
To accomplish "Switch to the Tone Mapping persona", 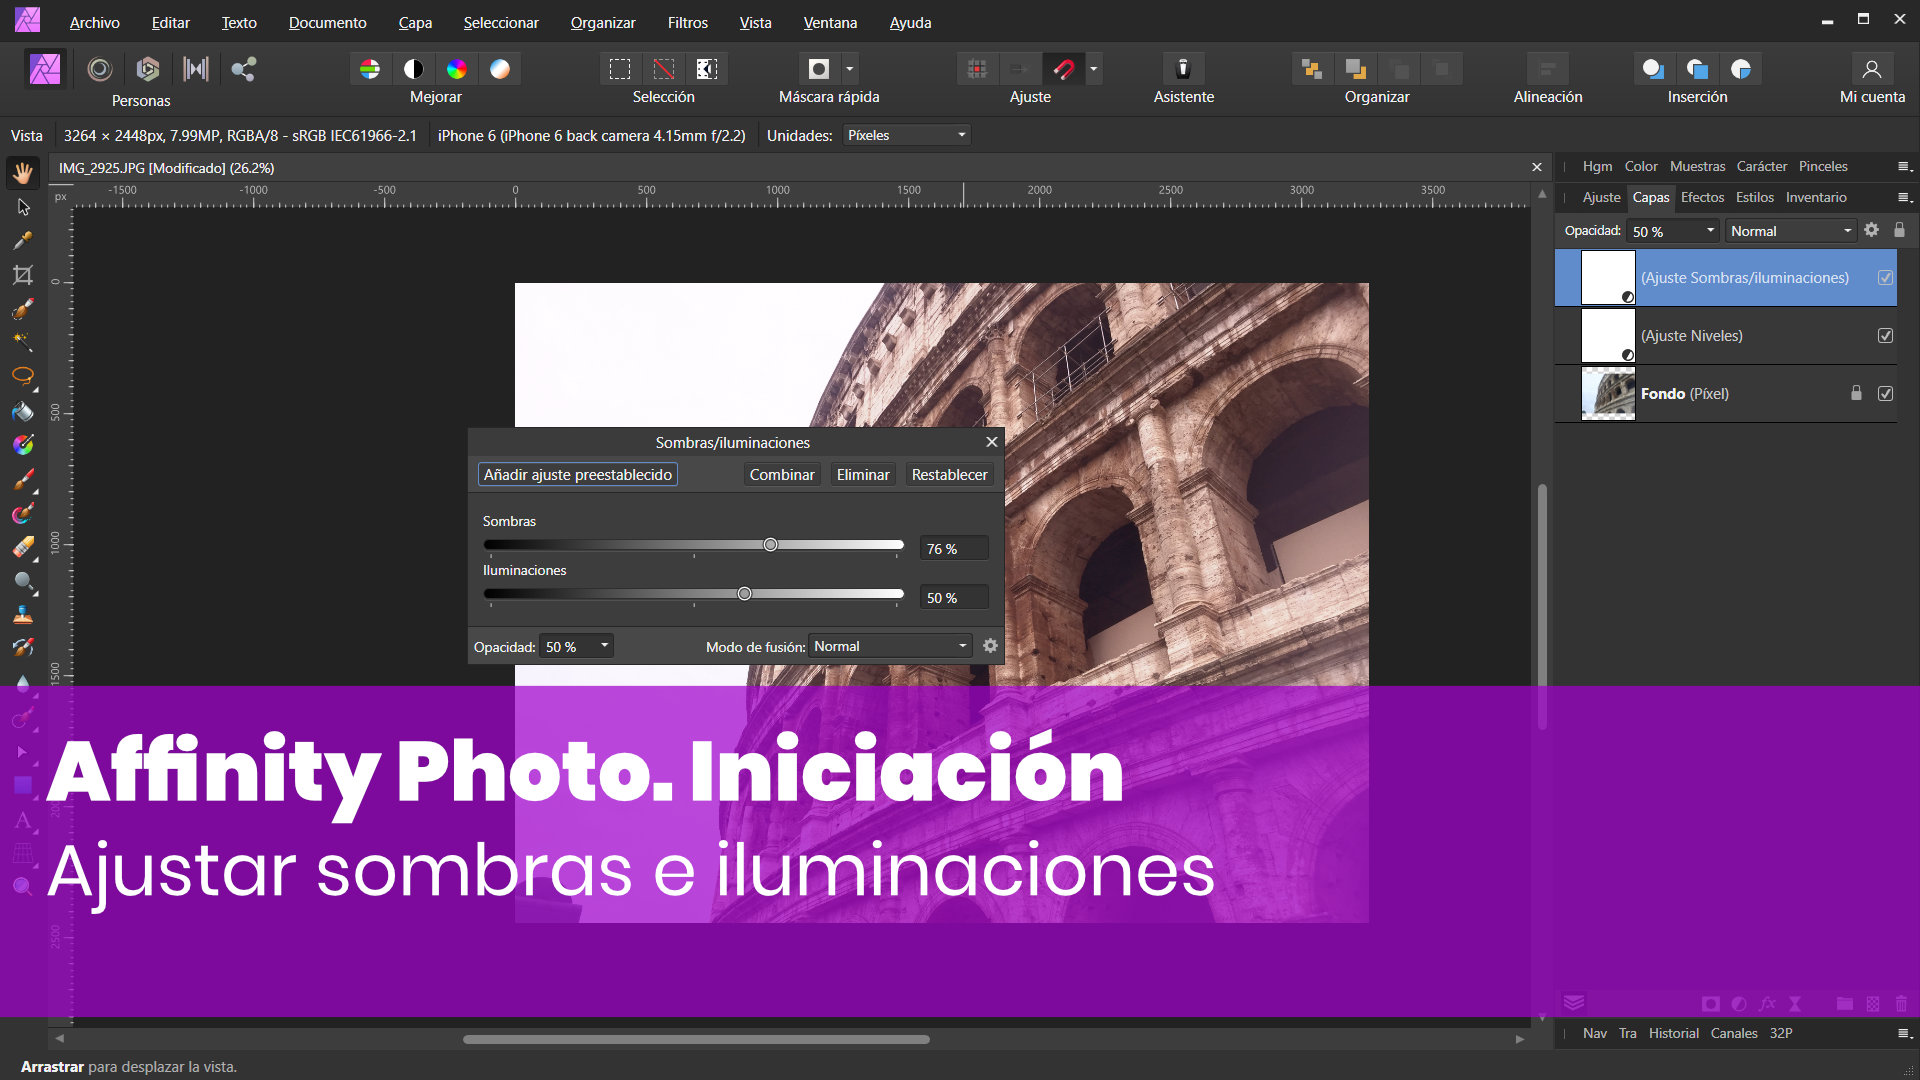I will [x=196, y=69].
